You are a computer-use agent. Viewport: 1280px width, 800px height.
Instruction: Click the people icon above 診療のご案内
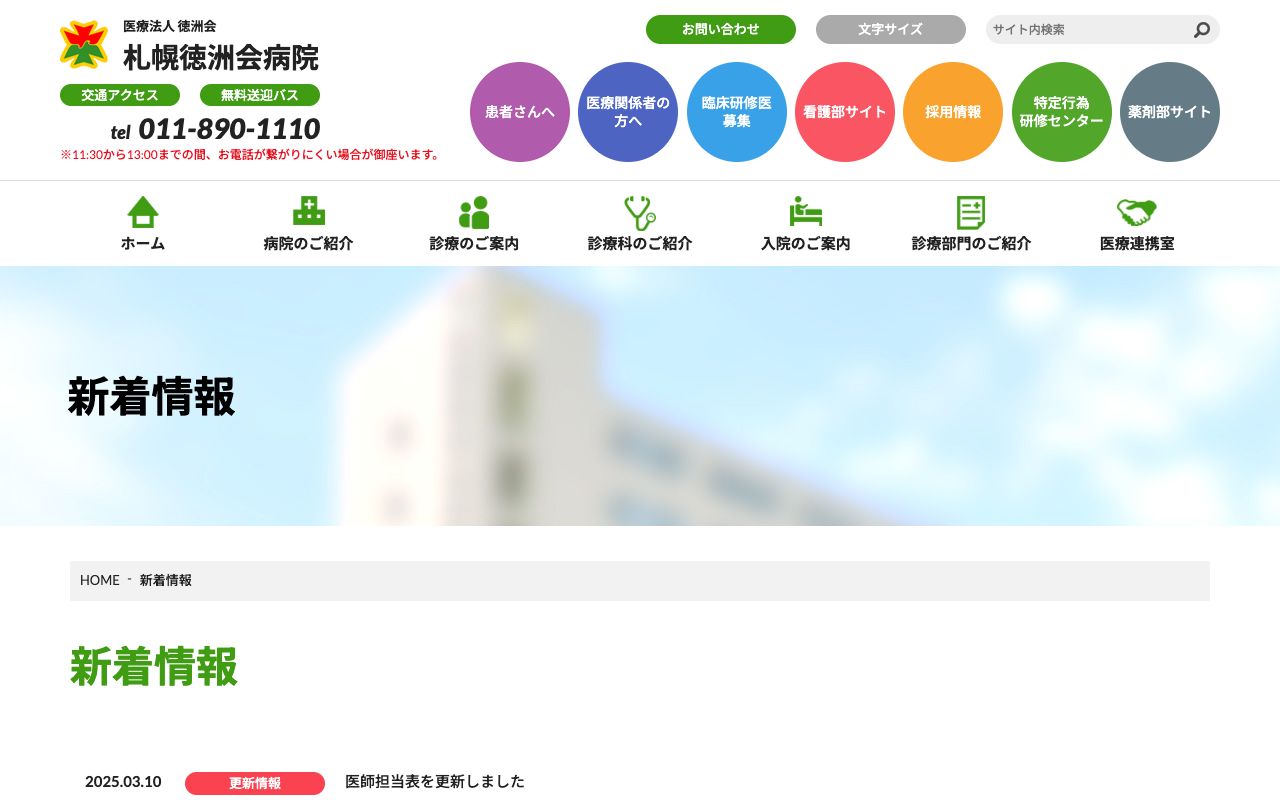click(x=473, y=212)
